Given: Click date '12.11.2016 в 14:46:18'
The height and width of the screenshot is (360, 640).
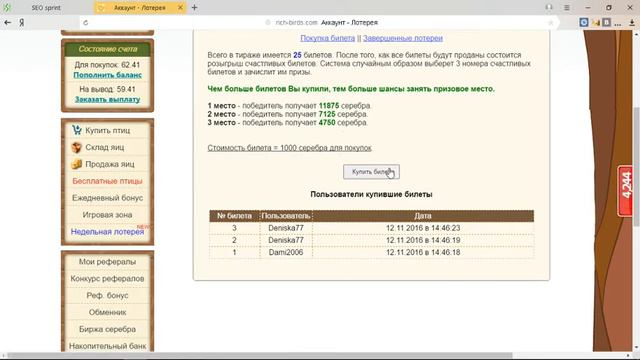Looking at the screenshot, I should tap(423, 253).
